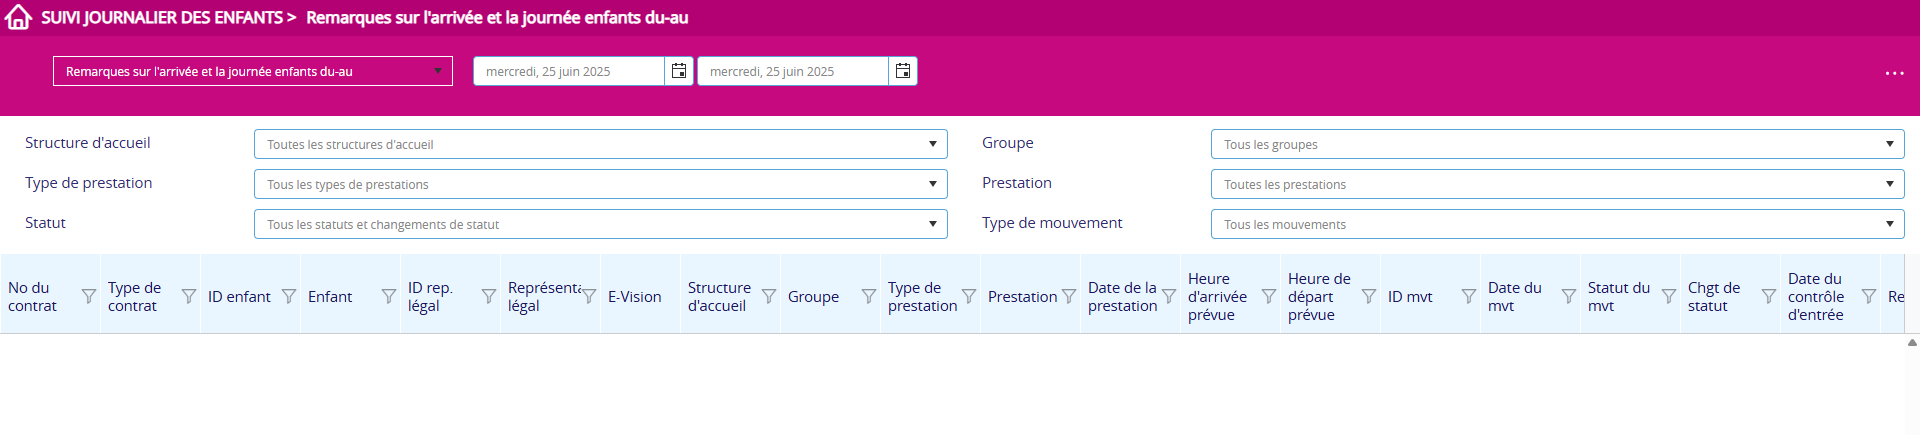Click SUIVI JOURNALIER DES ENFANTS breadcrumb

161,17
